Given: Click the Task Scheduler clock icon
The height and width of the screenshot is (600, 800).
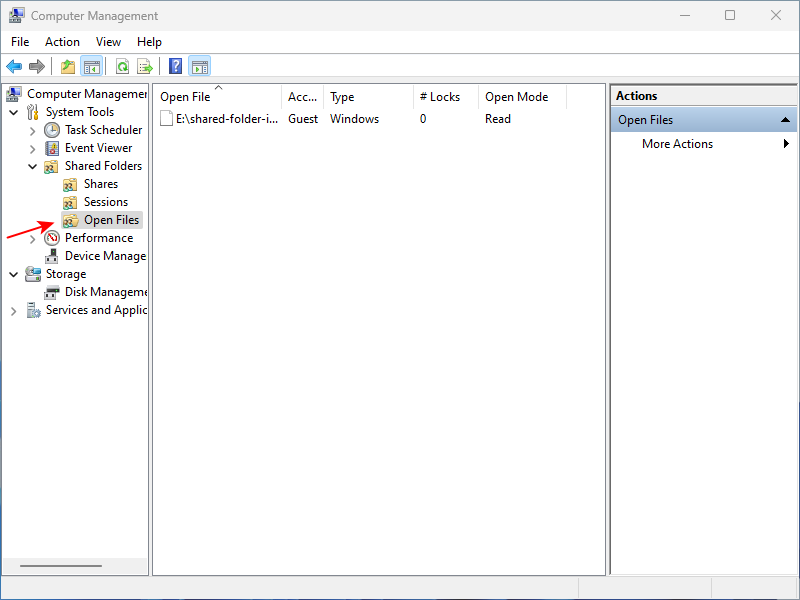Looking at the screenshot, I should click(52, 130).
